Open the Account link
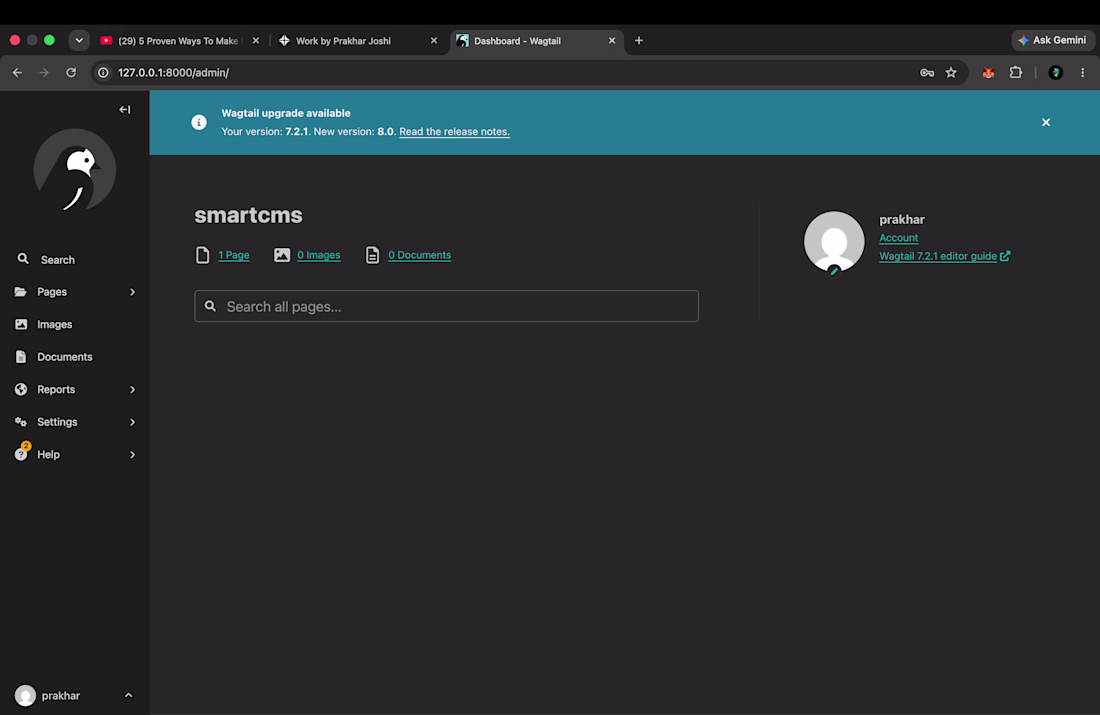Image resolution: width=1100 pixels, height=715 pixels. coord(899,238)
